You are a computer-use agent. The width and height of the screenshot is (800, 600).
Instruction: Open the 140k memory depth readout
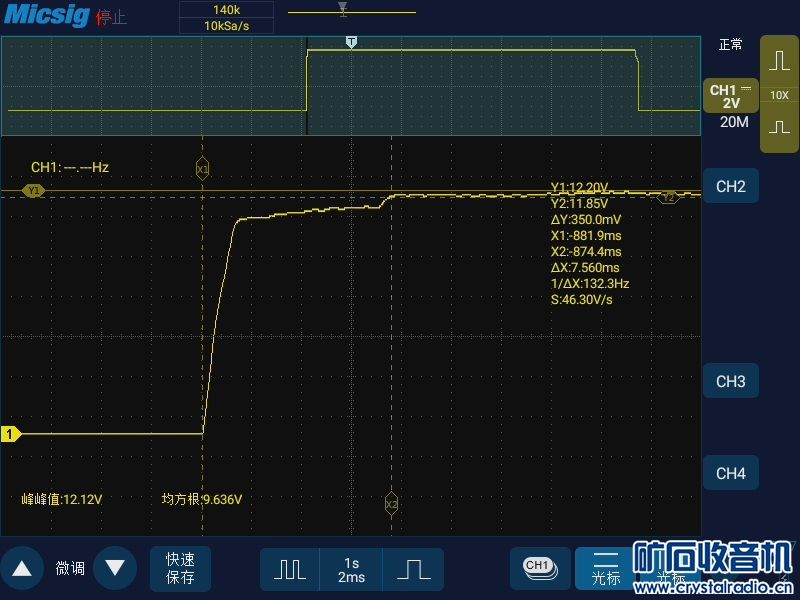tap(227, 10)
